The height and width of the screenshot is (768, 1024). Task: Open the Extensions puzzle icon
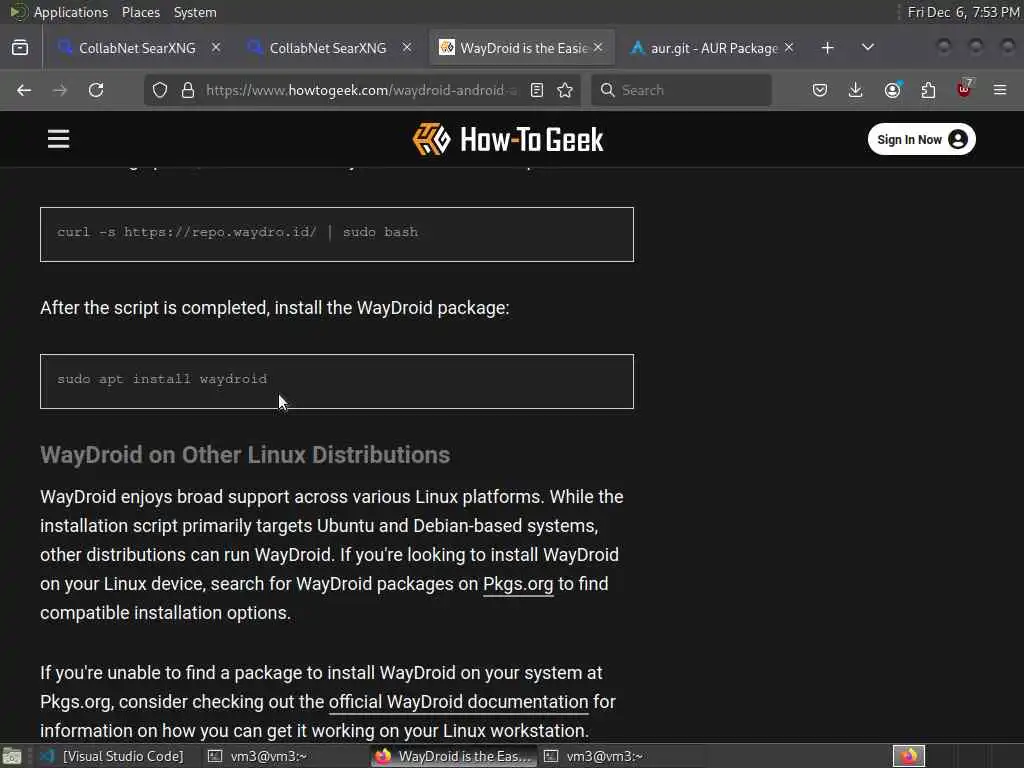[x=928, y=90]
